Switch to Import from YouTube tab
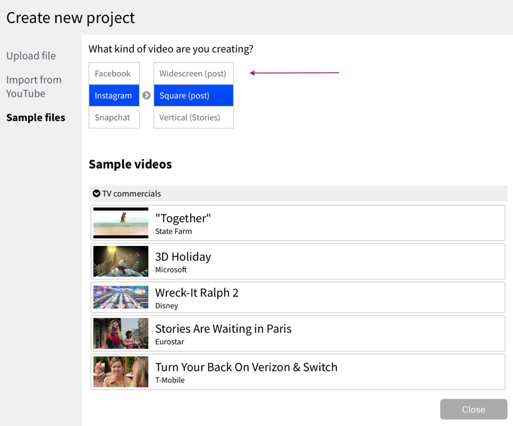513x426 pixels. 34,87
